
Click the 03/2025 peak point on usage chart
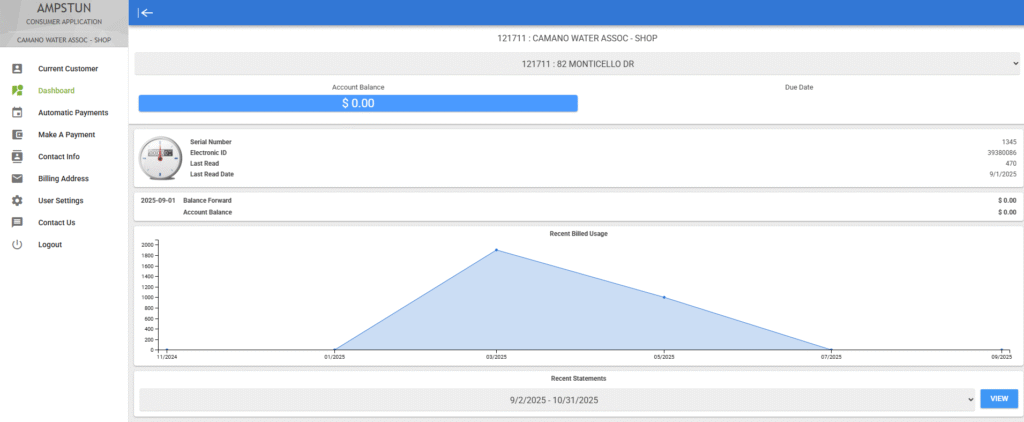497,250
